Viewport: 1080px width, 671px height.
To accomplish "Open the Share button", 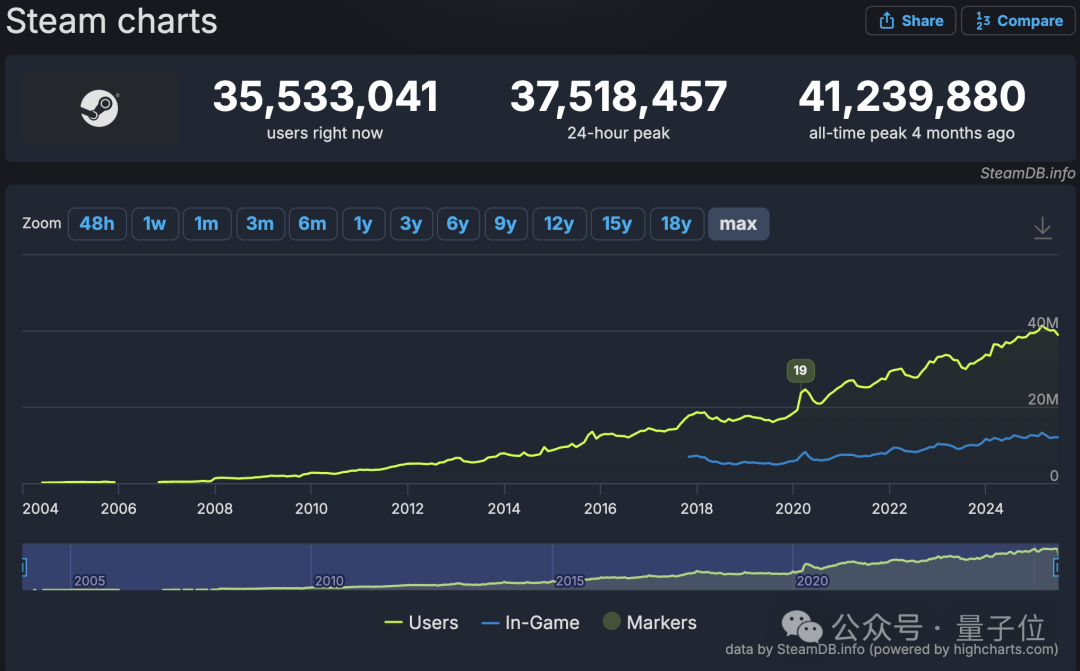I will point(910,21).
